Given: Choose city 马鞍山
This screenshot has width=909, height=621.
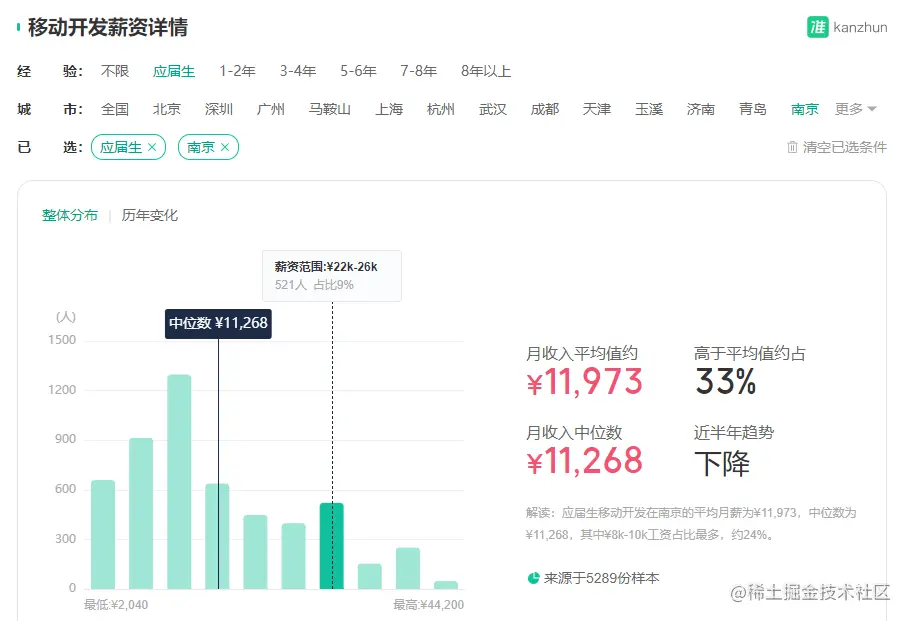Looking at the screenshot, I should [330, 109].
